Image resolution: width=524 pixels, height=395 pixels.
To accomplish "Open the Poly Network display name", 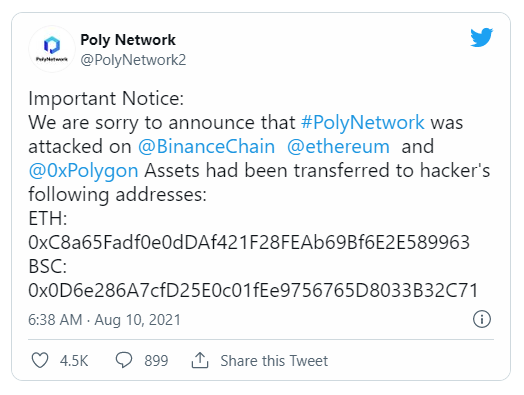I will (128, 40).
